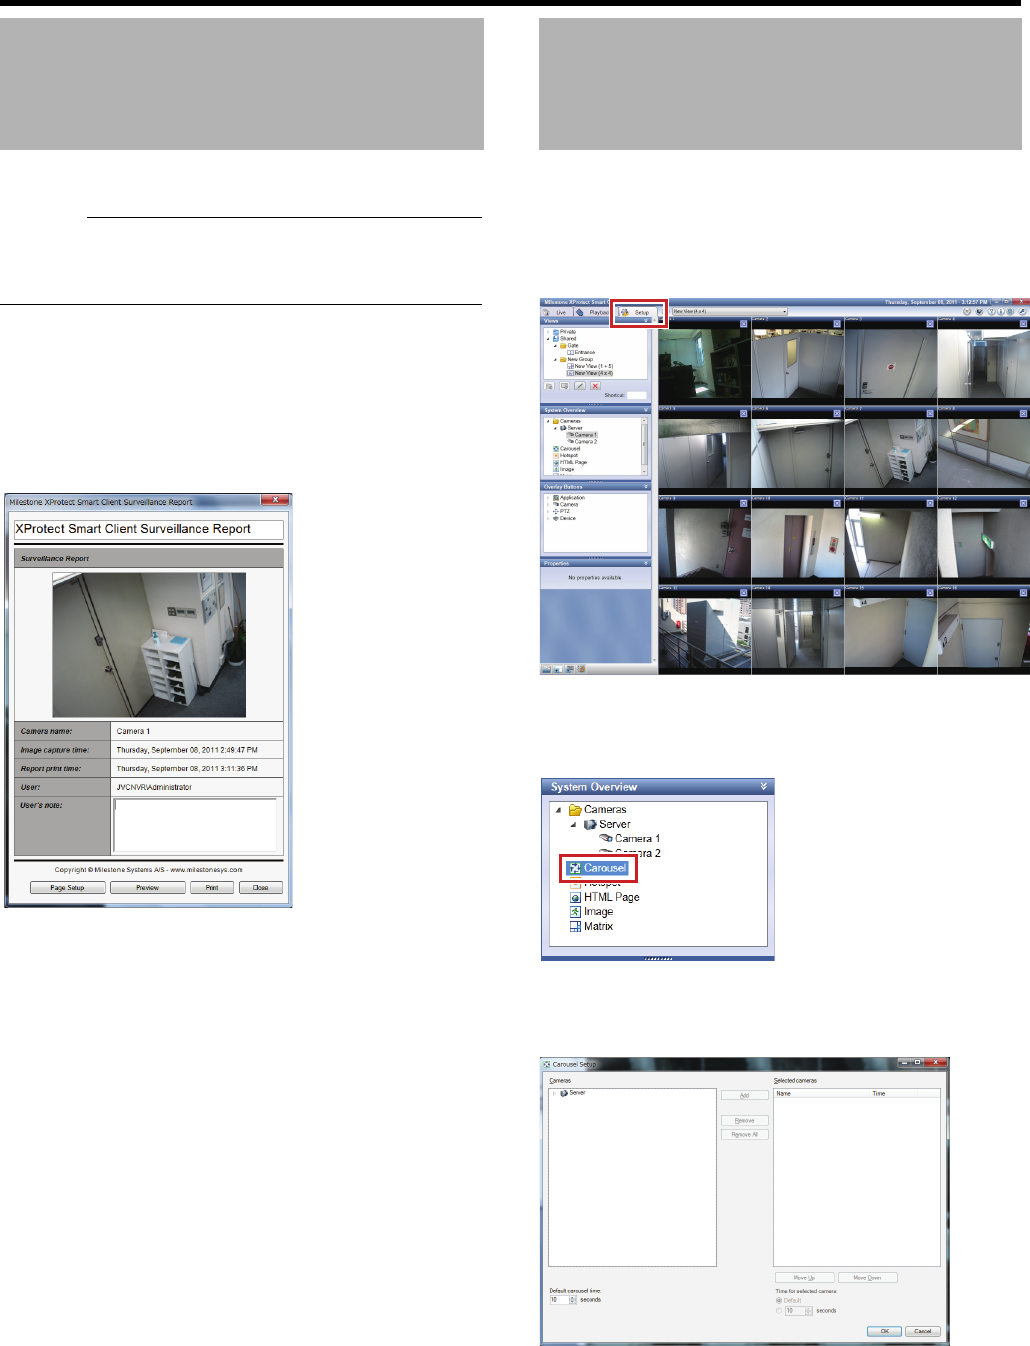Collapse the Views panel header chevron

click(x=646, y=321)
